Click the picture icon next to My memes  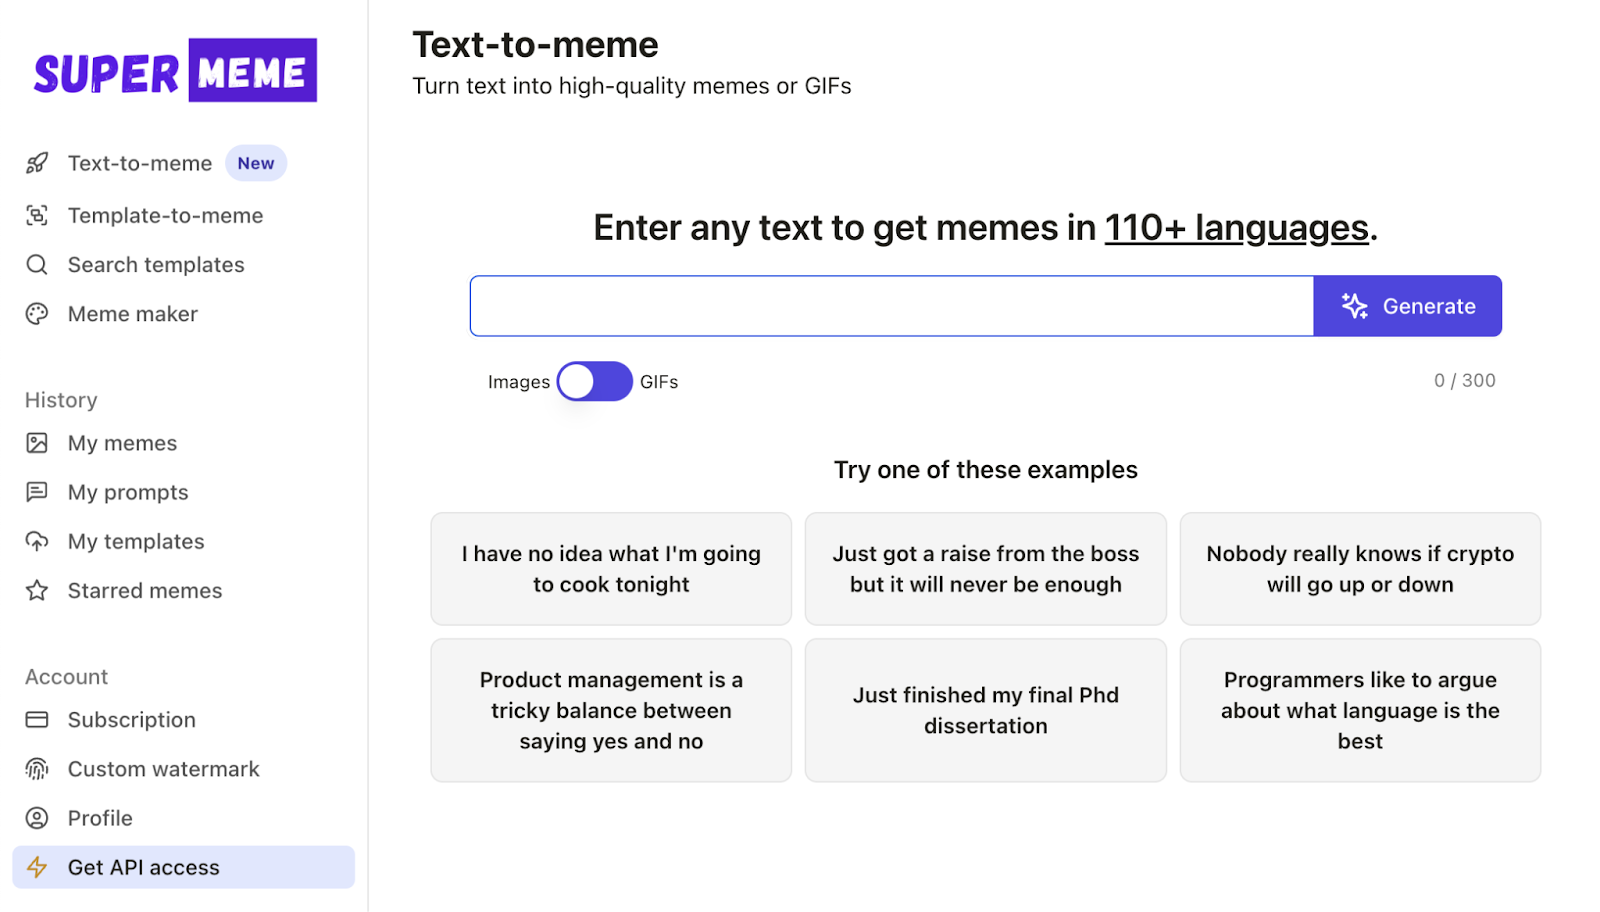[37, 442]
